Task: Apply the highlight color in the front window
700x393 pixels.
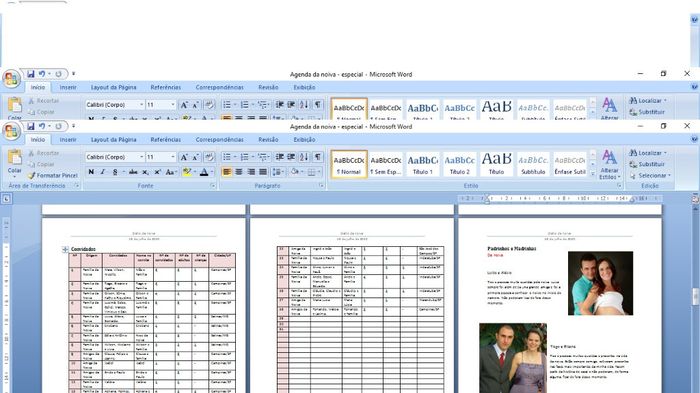Action: (x=187, y=172)
